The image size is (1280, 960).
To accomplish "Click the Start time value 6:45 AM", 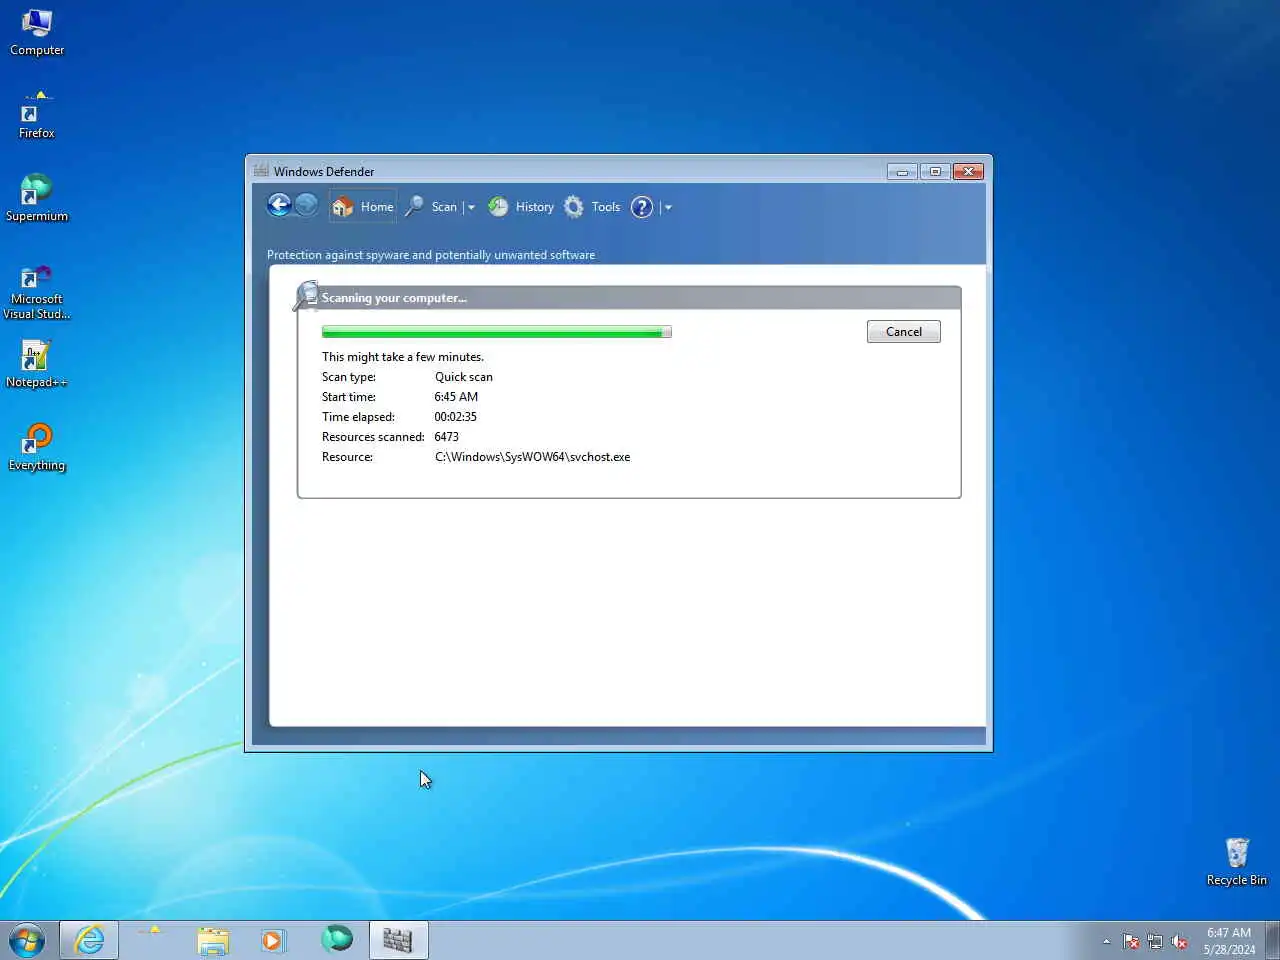I will click(456, 397).
